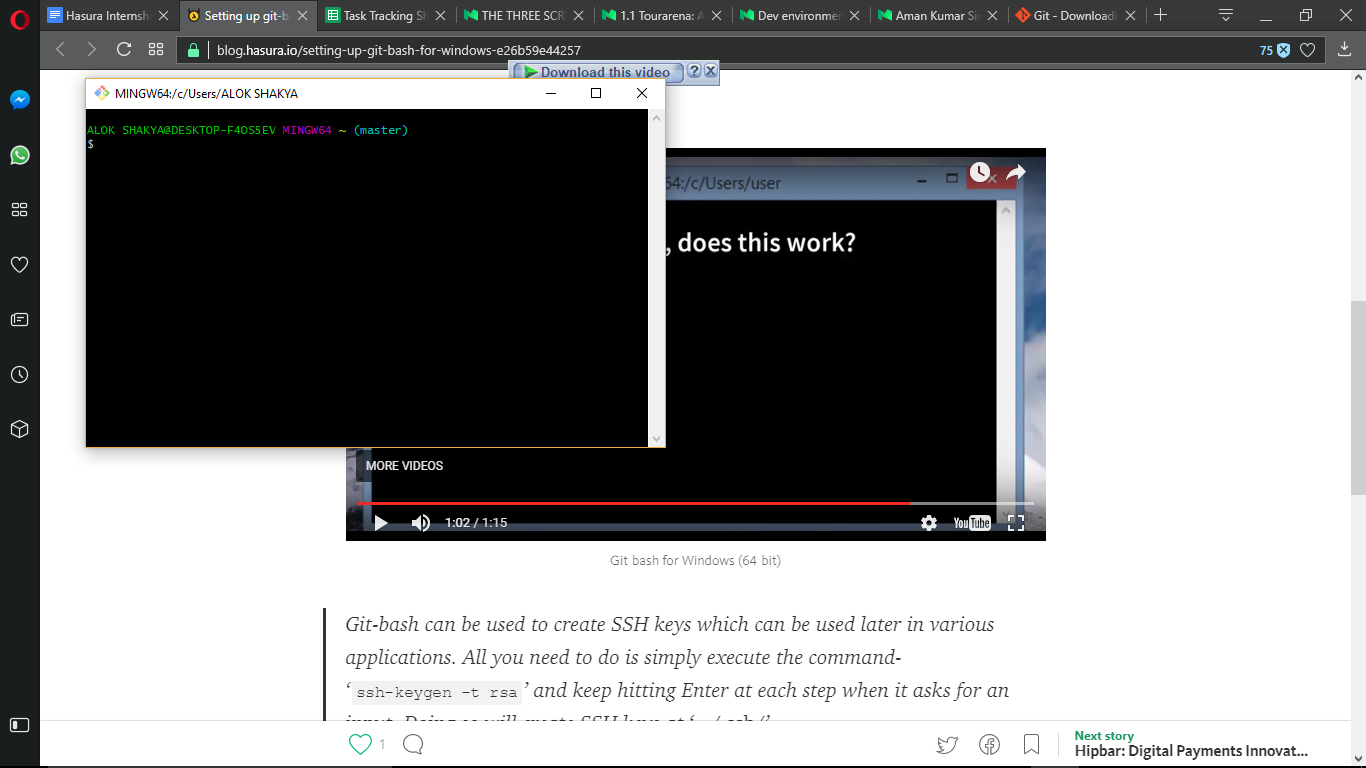Switch to the Aman Kumar tab

pyautogui.click(x=939, y=15)
